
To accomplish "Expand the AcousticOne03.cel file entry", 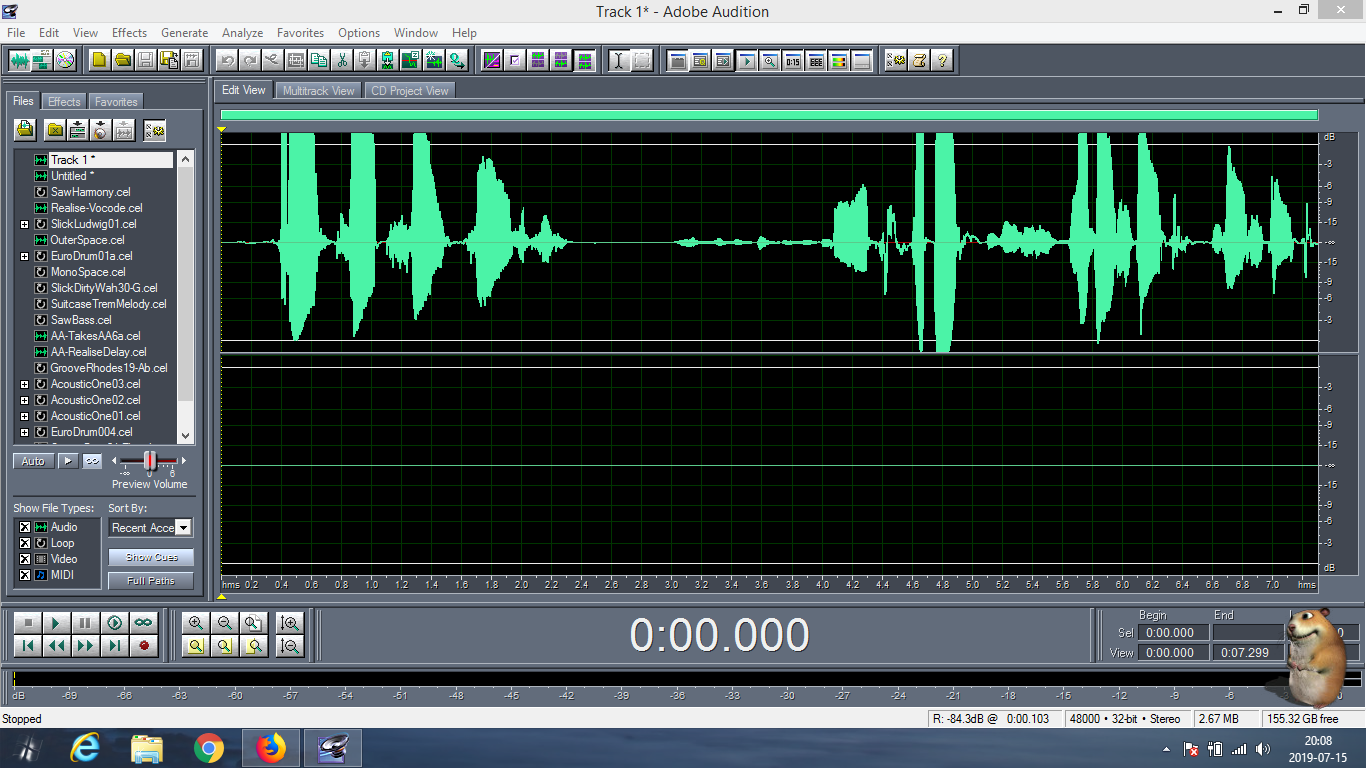I will [x=24, y=384].
